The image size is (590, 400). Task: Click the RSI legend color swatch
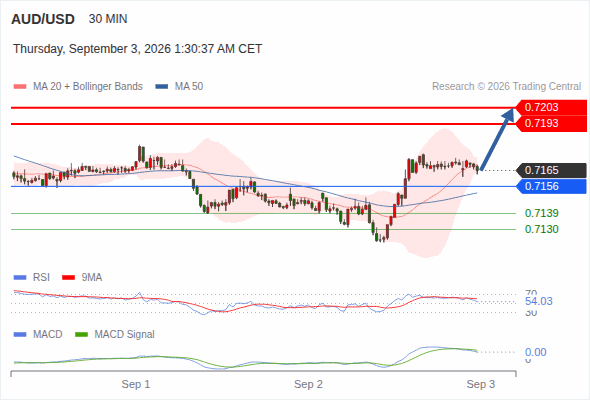(20, 278)
